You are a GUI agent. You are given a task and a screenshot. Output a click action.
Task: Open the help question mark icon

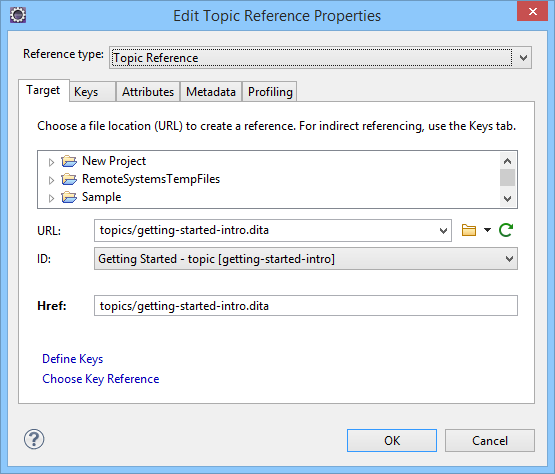[x=34, y=439]
